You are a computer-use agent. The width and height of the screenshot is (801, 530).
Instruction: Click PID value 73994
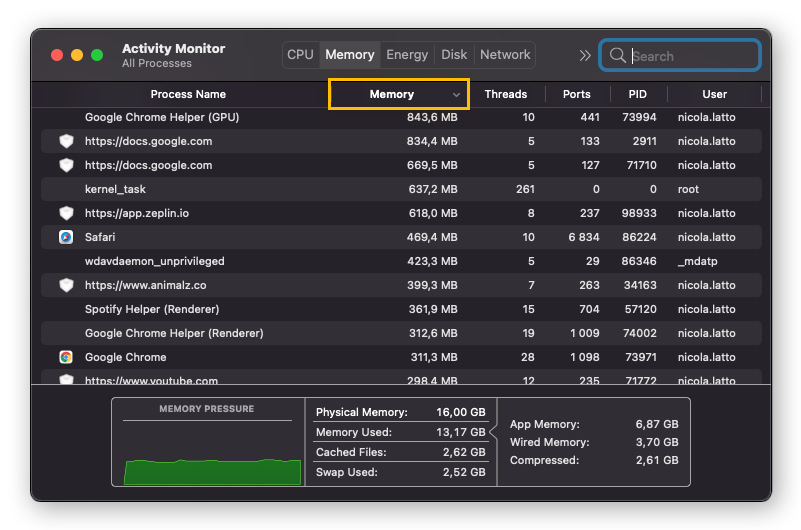pyautogui.click(x=639, y=117)
